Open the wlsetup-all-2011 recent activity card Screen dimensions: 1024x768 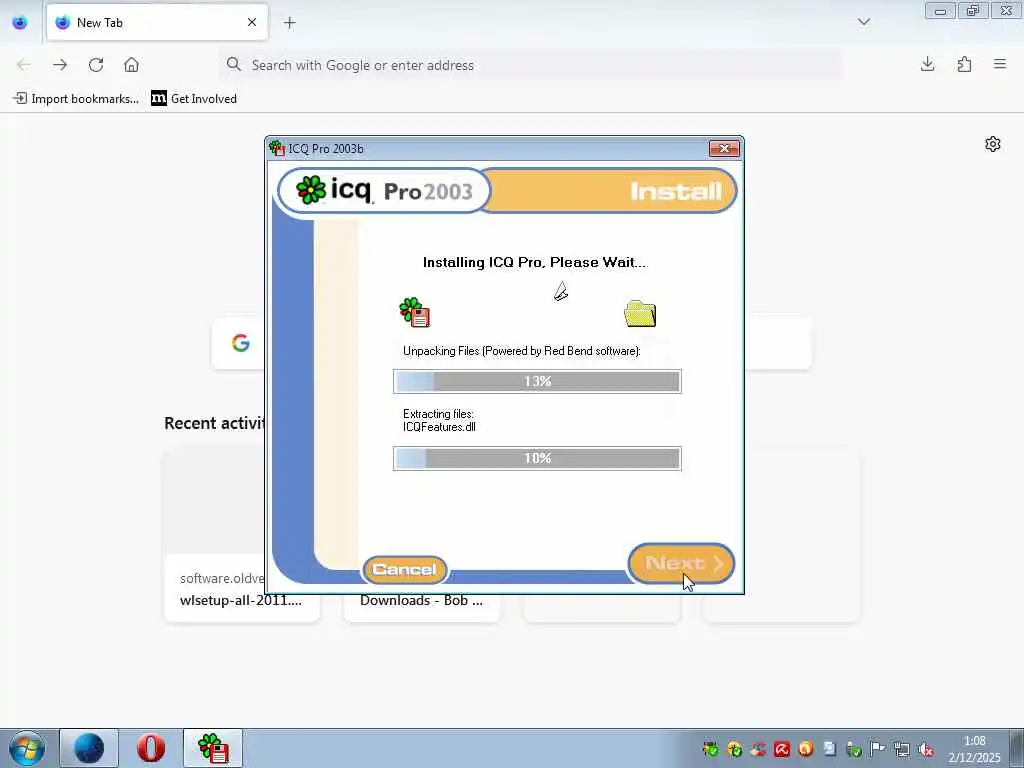click(242, 536)
